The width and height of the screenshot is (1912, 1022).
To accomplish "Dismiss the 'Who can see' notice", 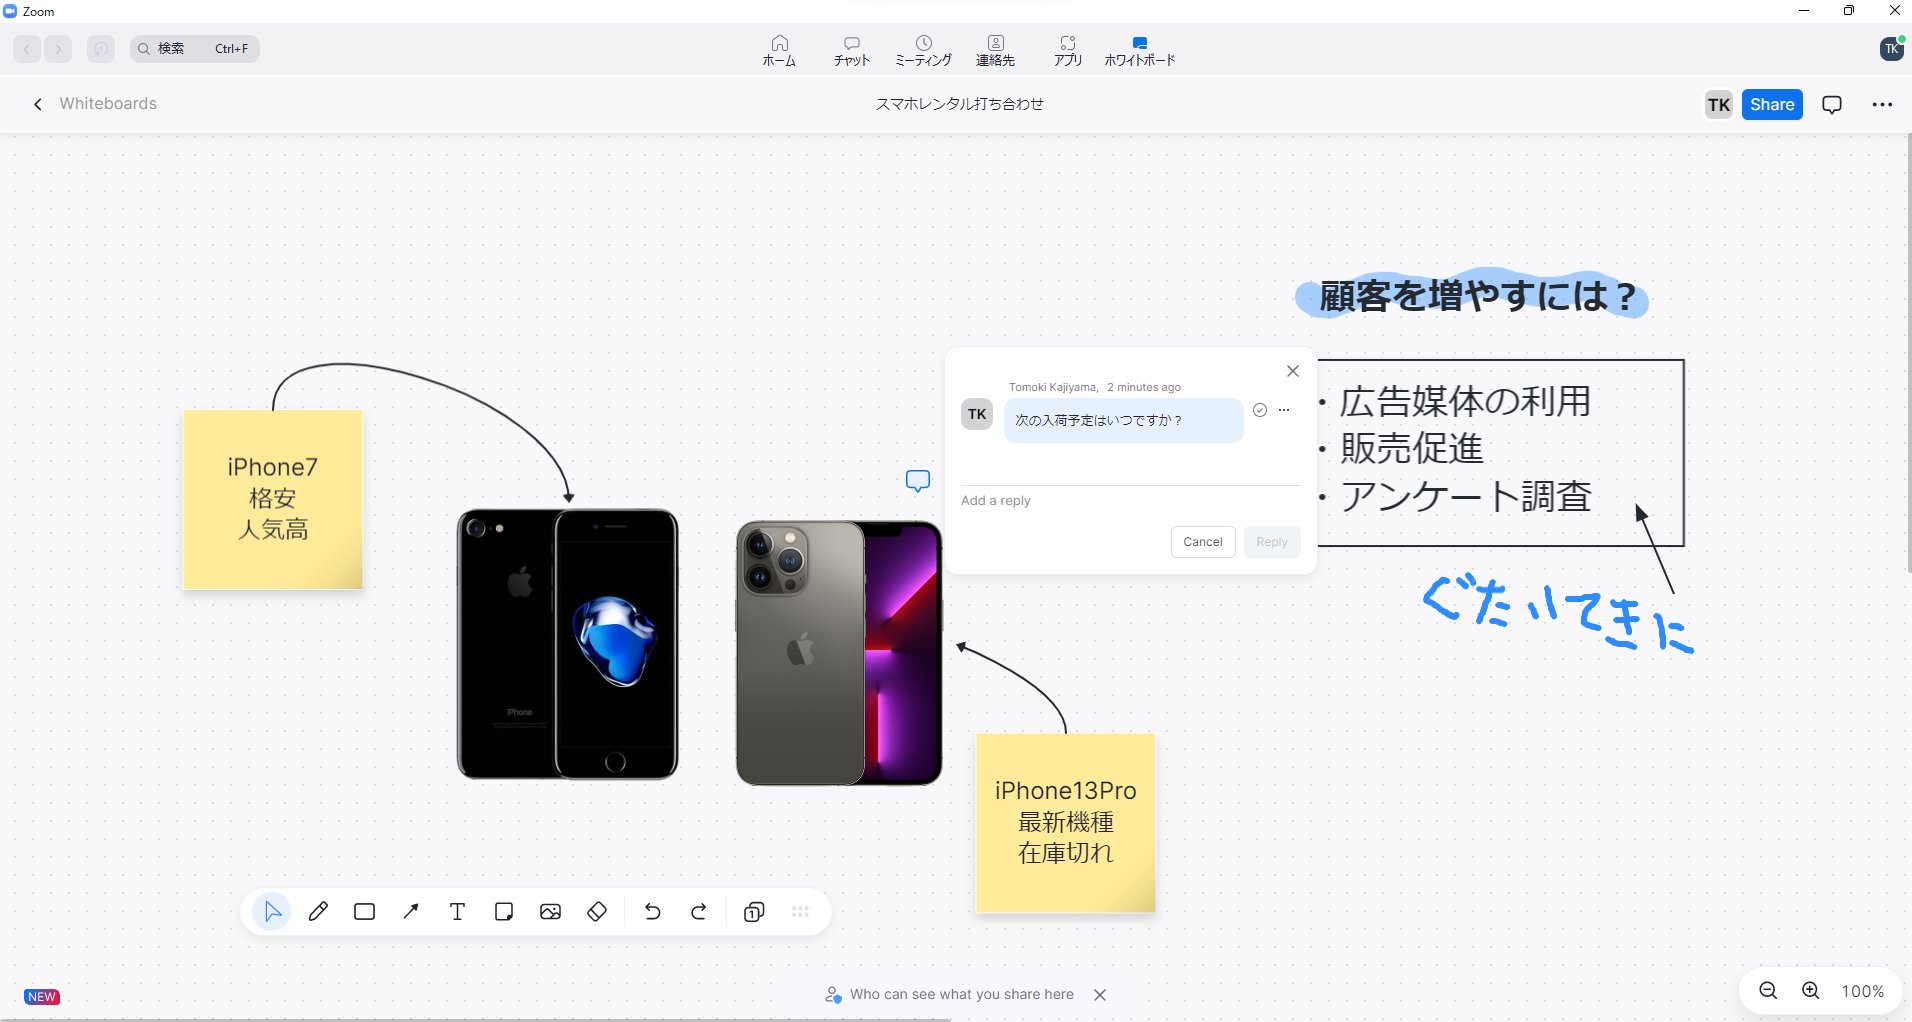I will coord(1100,995).
